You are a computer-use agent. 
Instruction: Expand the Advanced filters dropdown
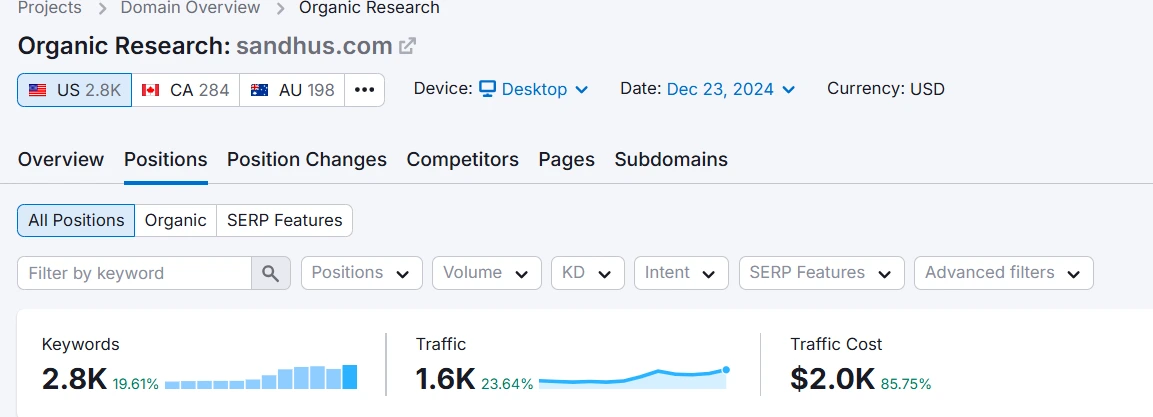[1004, 273]
